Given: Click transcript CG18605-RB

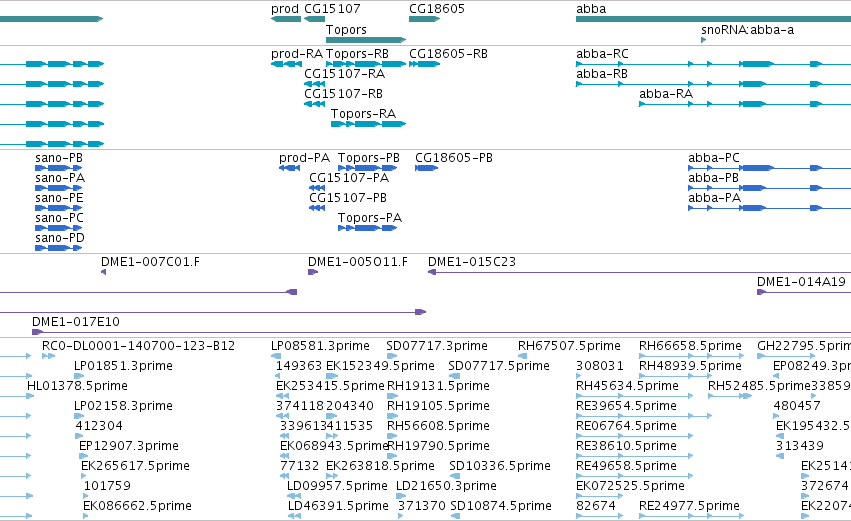Looking at the screenshot, I should coord(424,64).
